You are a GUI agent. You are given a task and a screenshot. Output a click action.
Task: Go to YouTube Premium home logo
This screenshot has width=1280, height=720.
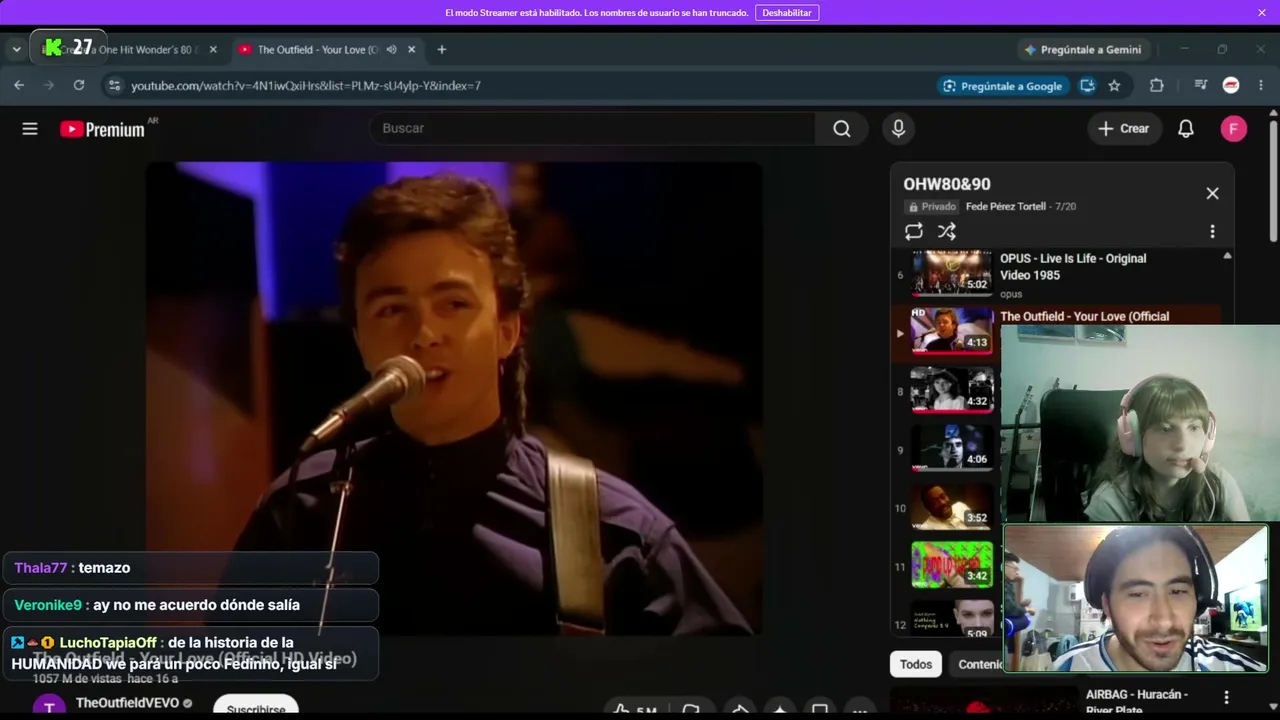102,129
